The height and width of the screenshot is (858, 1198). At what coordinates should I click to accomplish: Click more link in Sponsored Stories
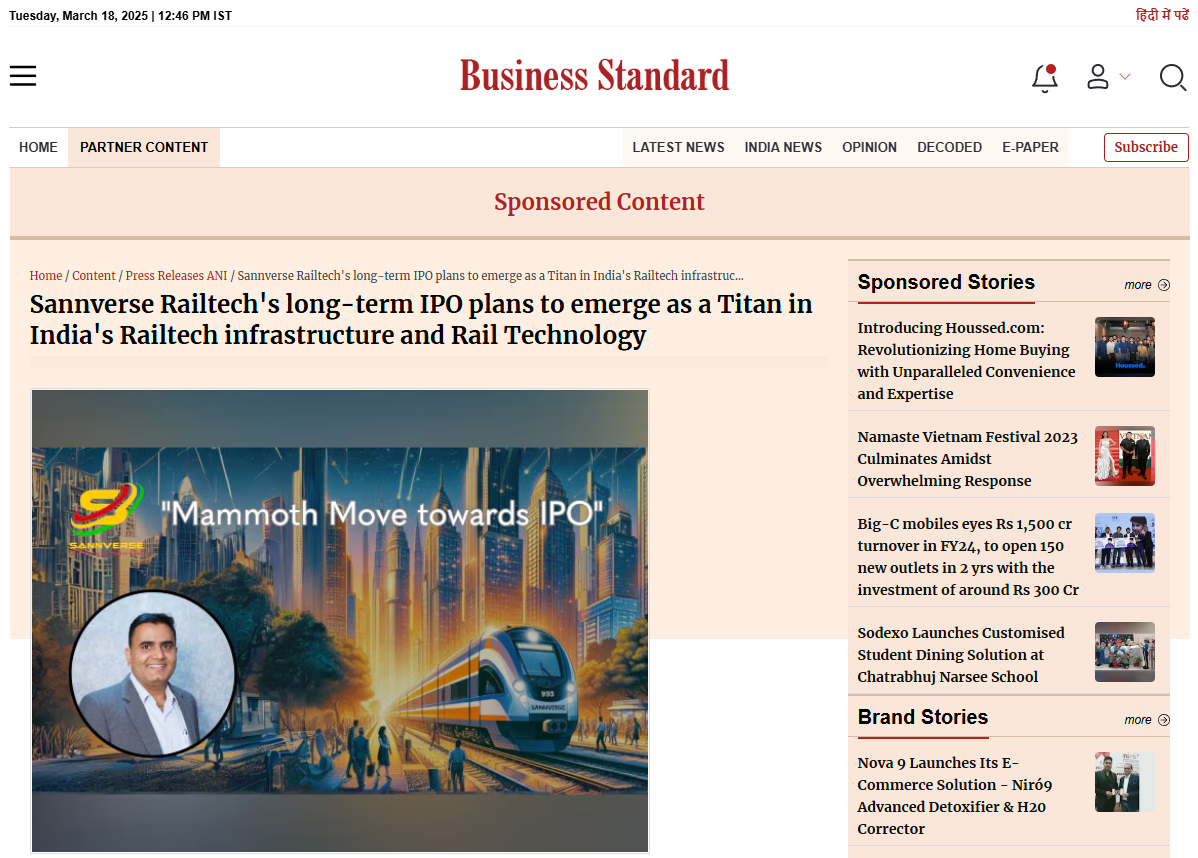pyautogui.click(x=1138, y=285)
